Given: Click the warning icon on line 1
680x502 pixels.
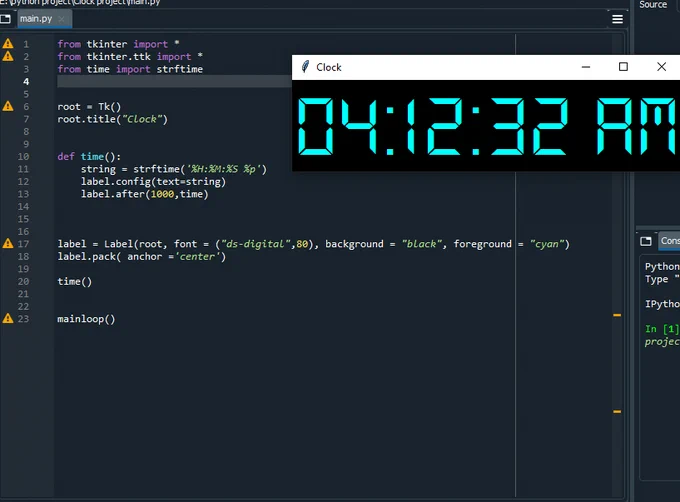Looking at the screenshot, I should click(8, 43).
